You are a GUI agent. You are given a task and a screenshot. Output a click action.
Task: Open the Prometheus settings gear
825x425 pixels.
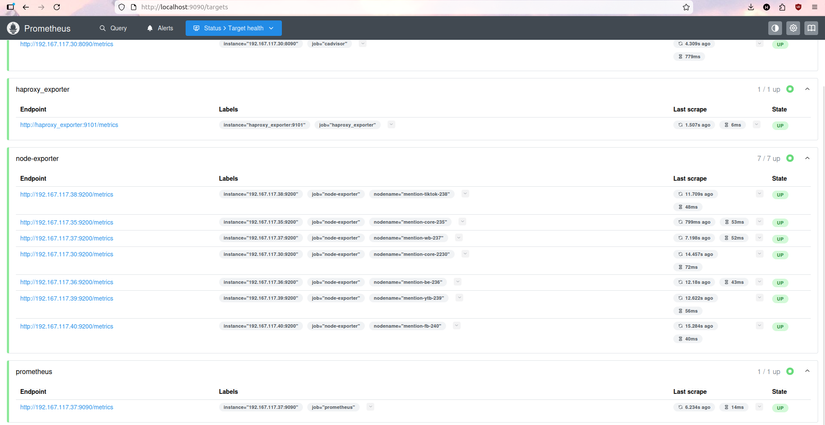tap(793, 28)
